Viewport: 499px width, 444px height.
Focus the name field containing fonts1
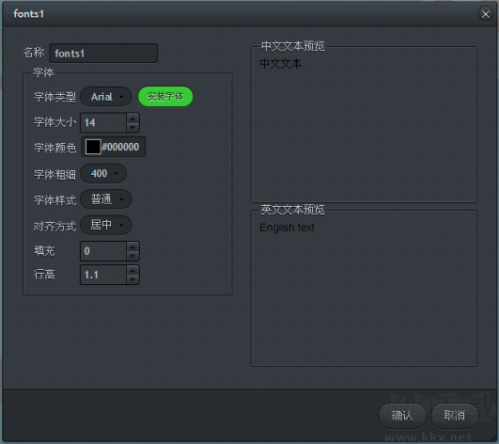tap(104, 53)
